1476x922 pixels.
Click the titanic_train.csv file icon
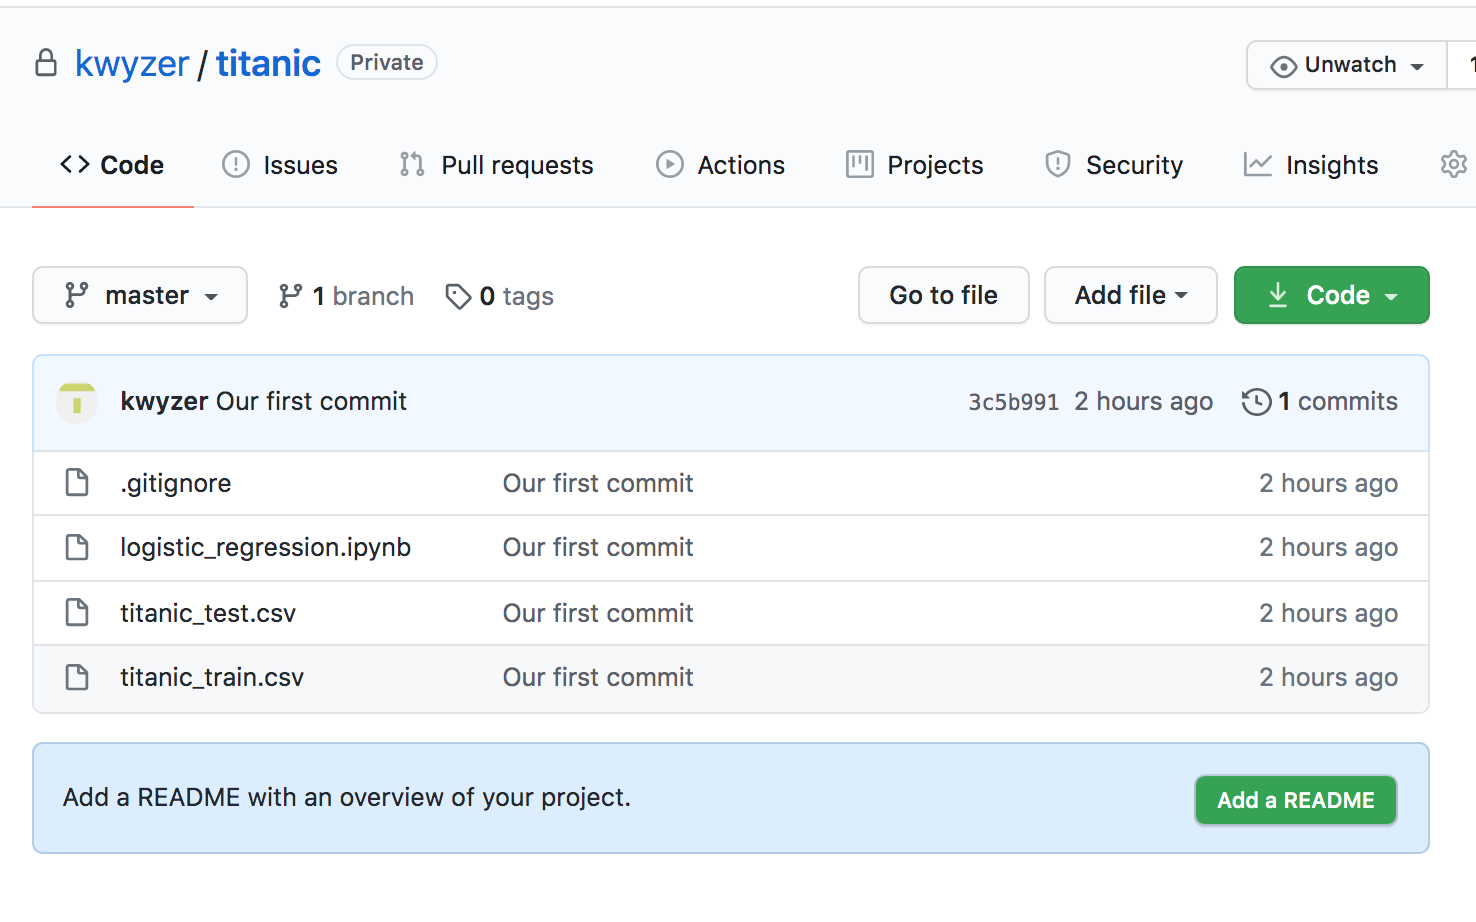point(77,677)
